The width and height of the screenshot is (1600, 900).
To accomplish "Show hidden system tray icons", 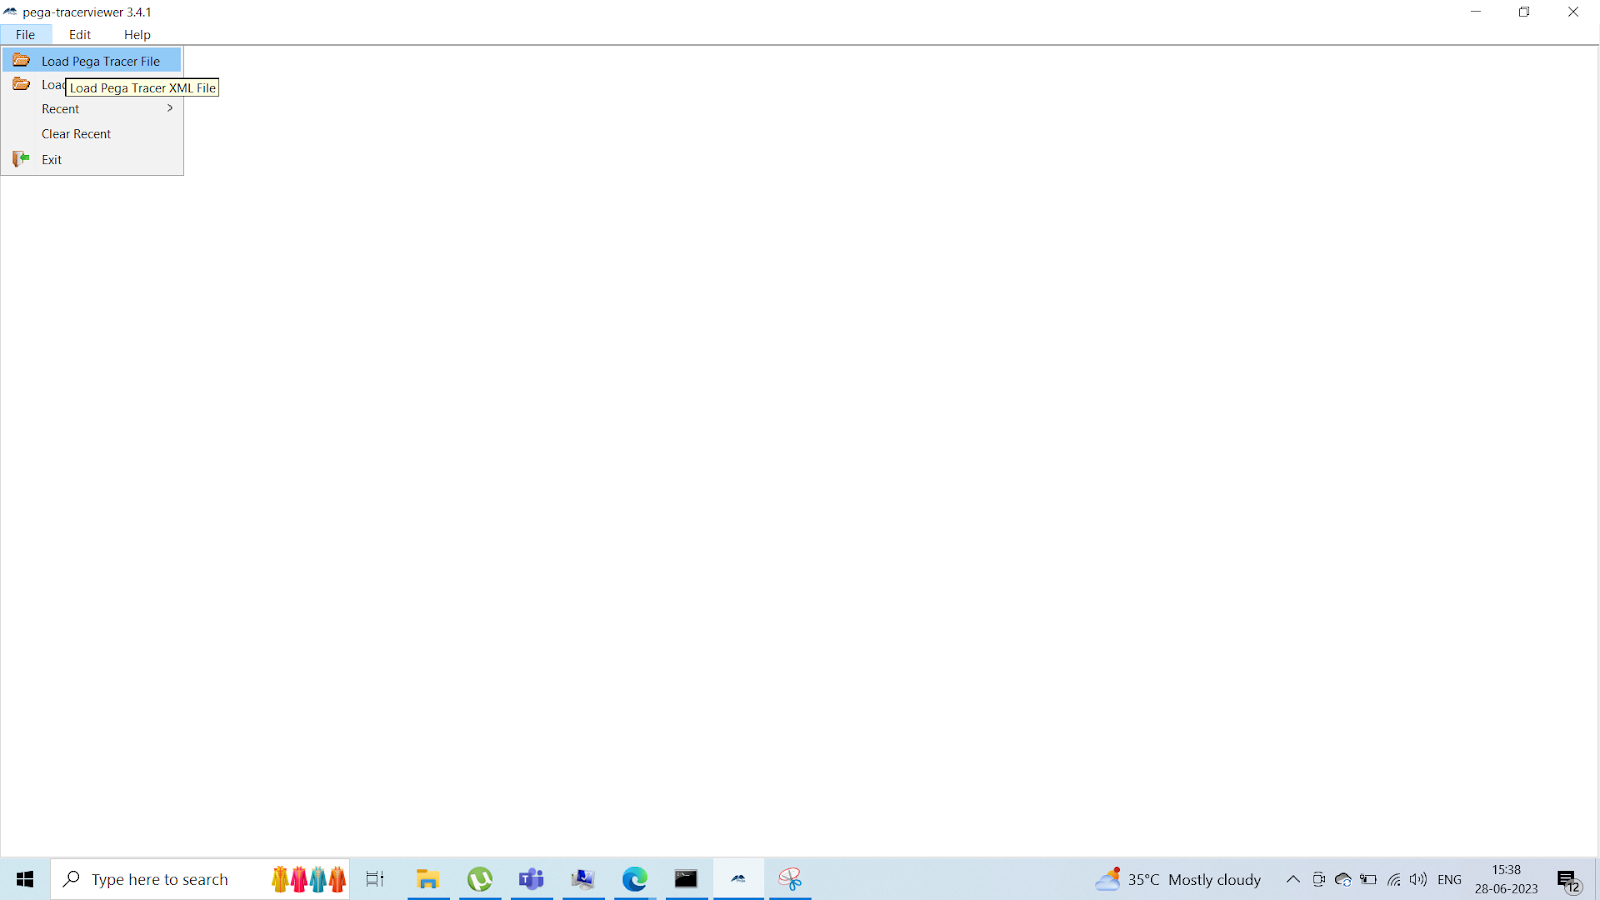I will [x=1293, y=879].
